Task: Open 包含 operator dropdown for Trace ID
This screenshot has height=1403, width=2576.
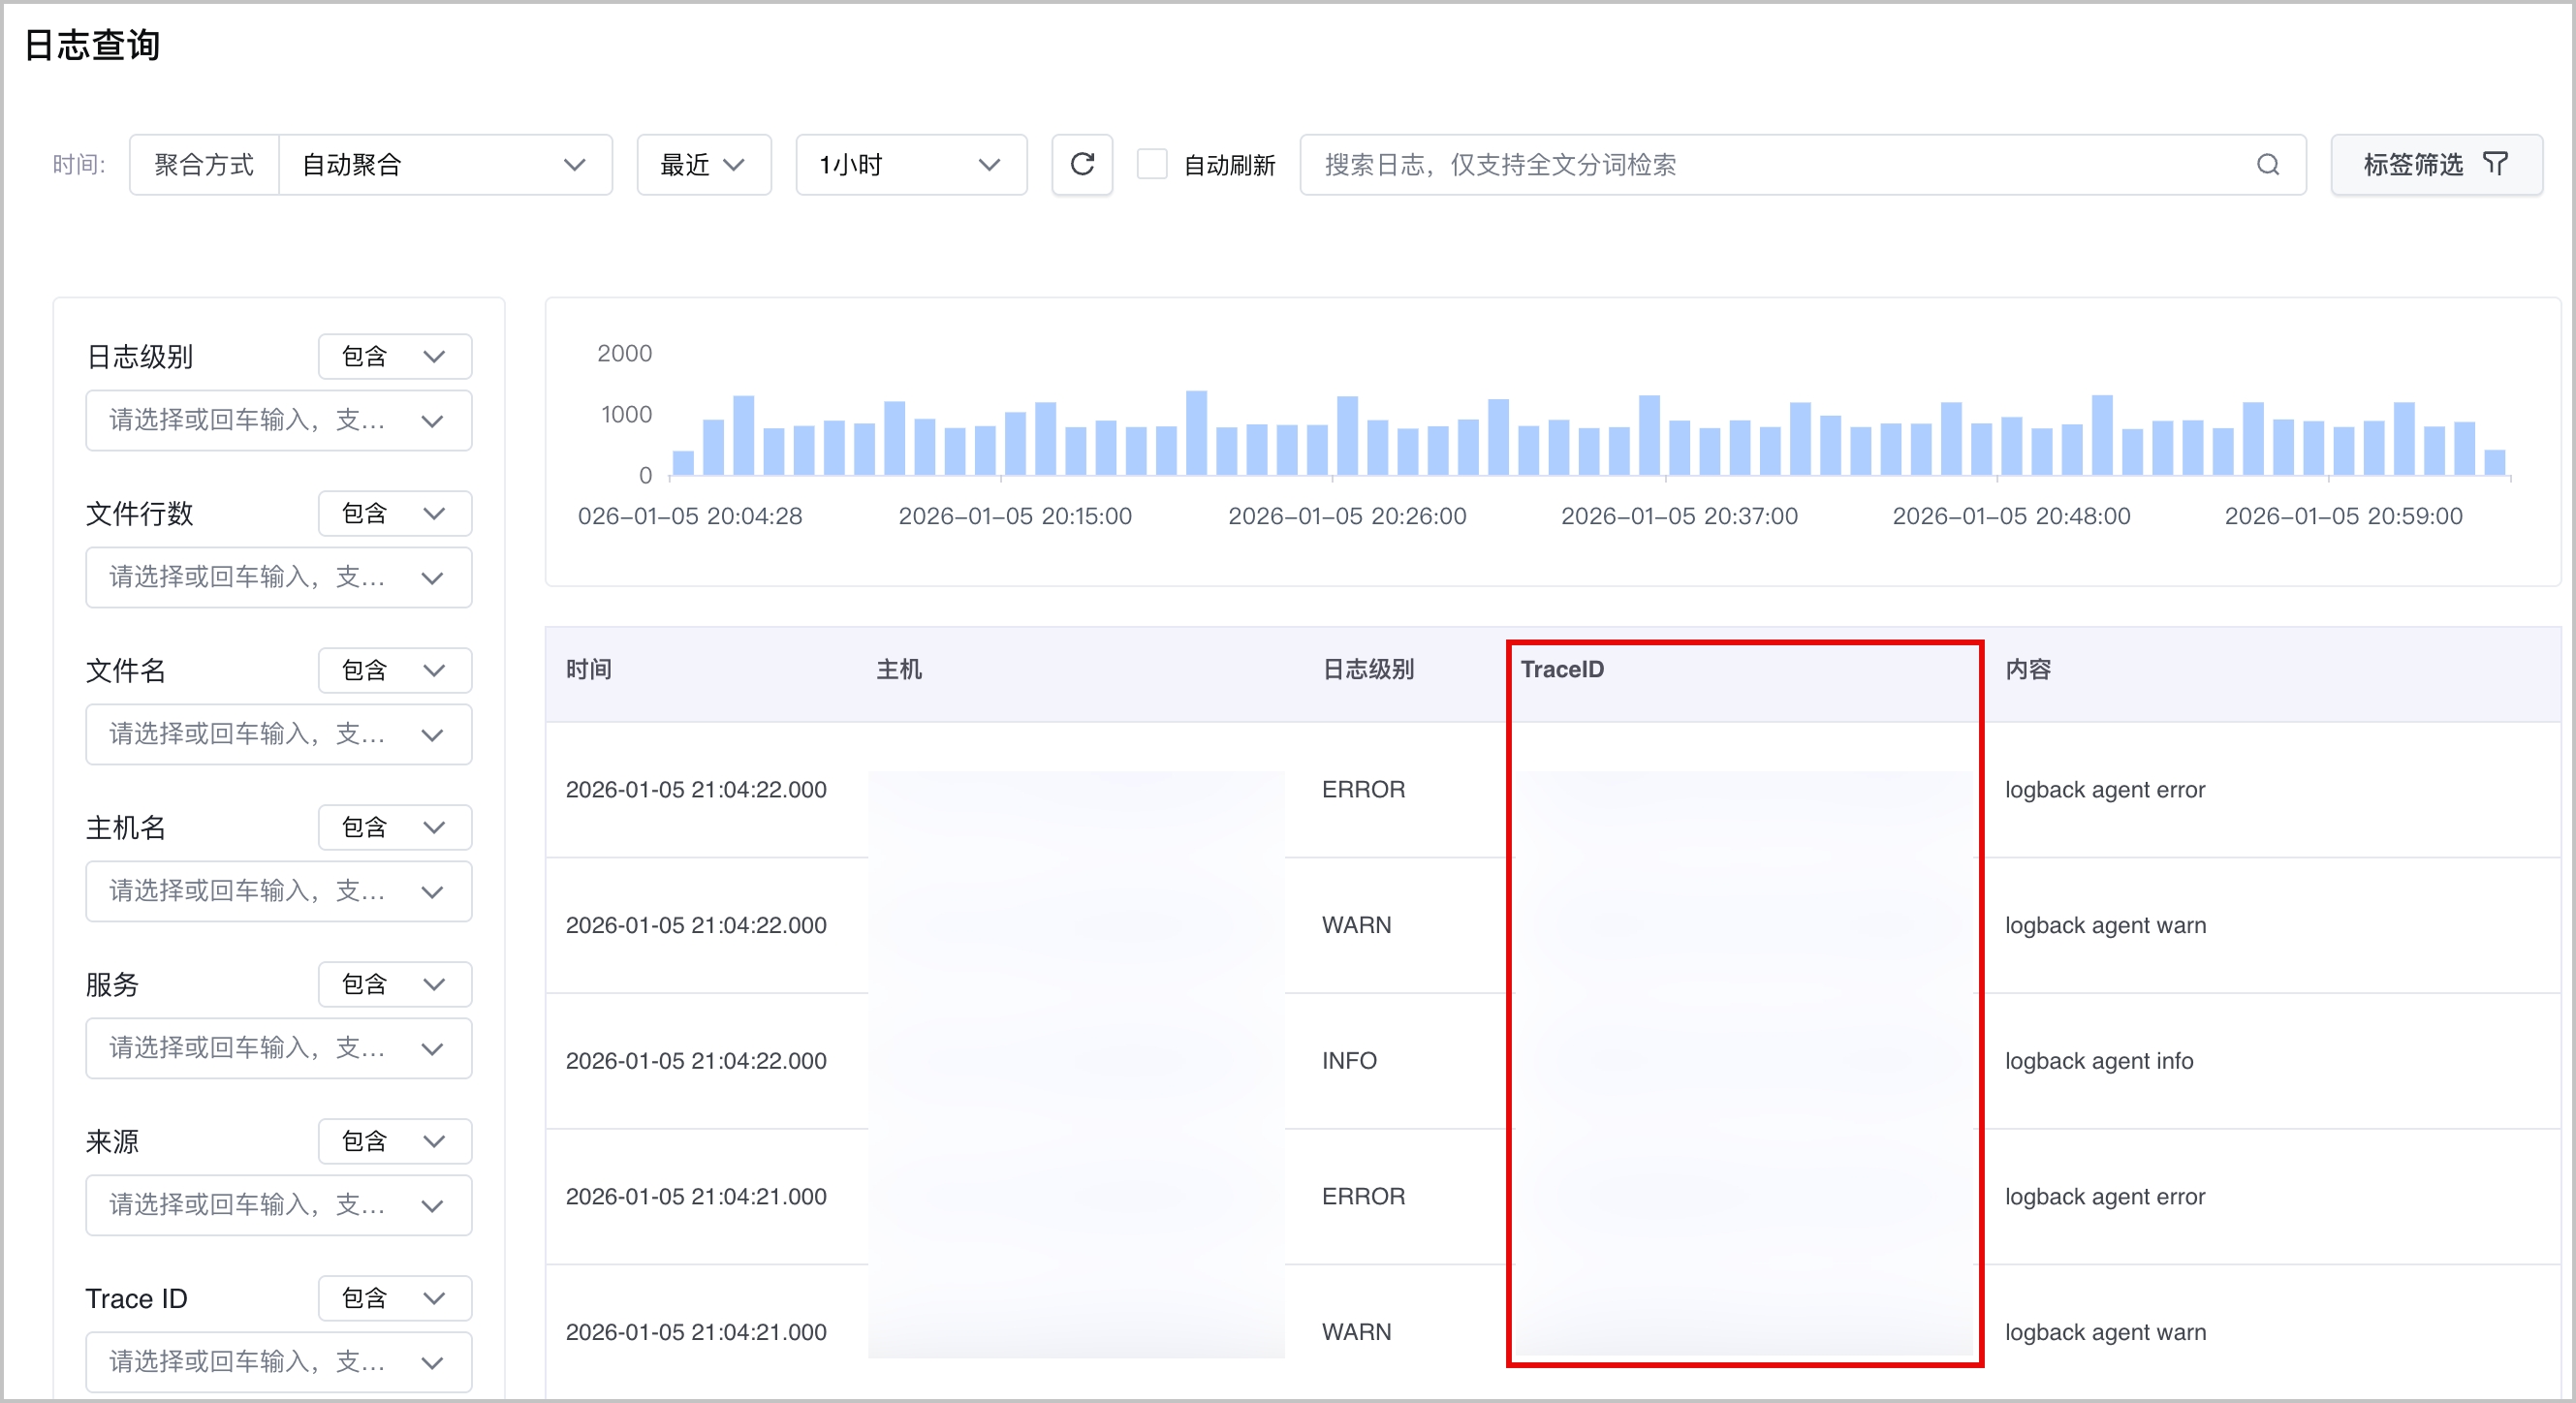Action: click(395, 1298)
